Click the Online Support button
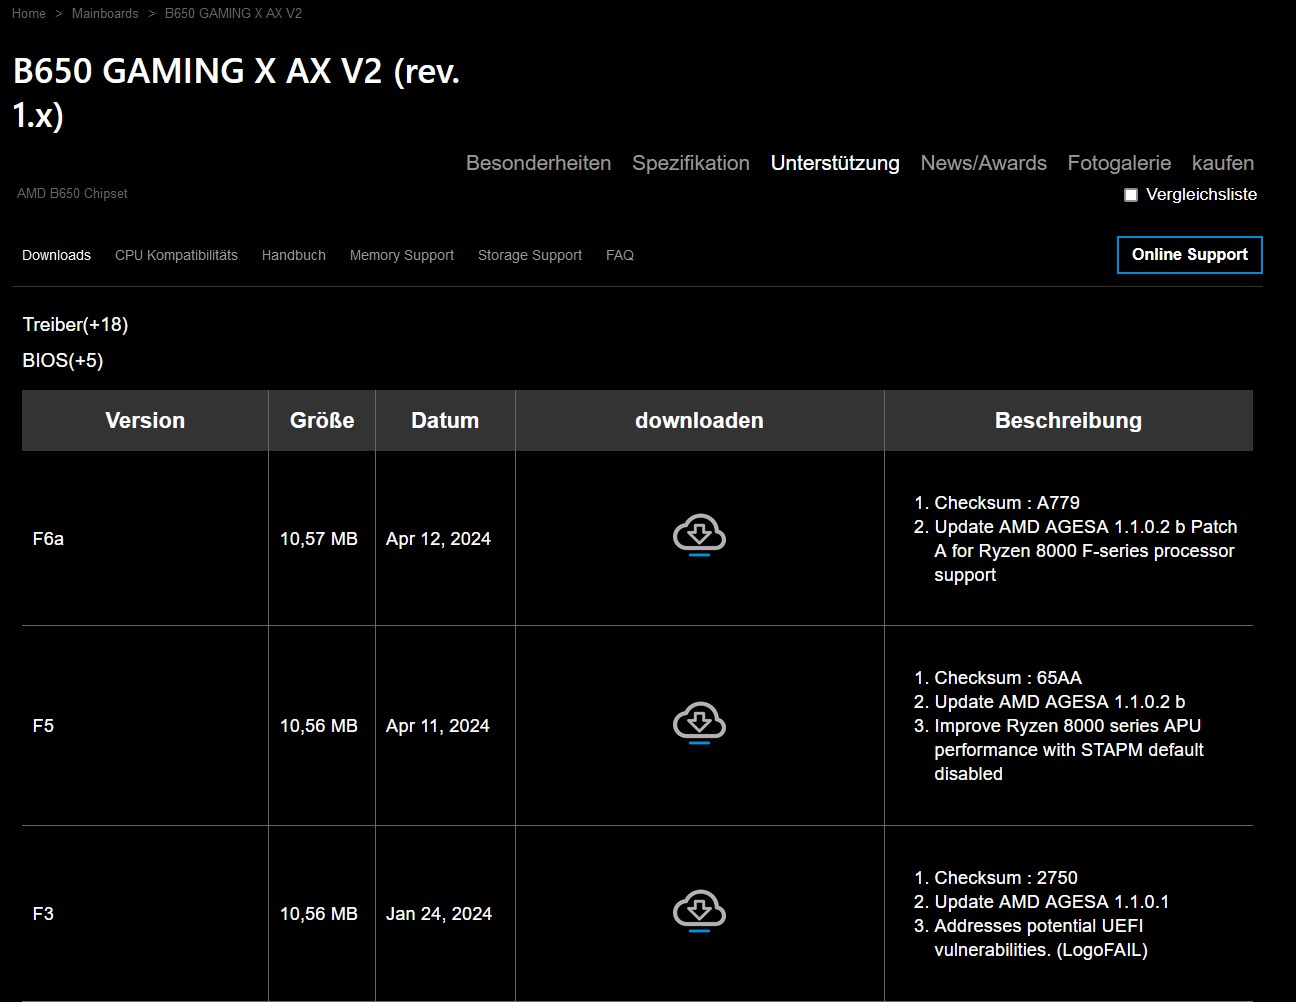The width and height of the screenshot is (1296, 1002). point(1190,255)
